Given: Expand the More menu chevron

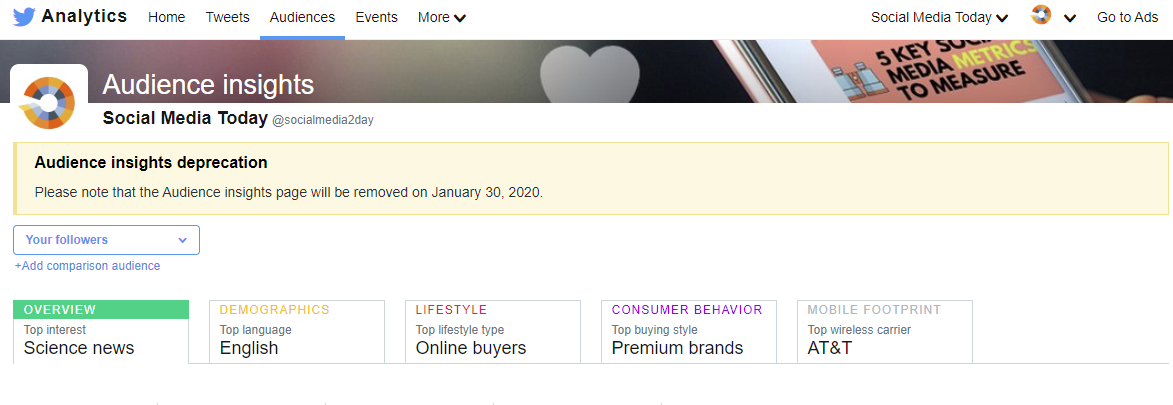Looking at the screenshot, I should click(460, 18).
